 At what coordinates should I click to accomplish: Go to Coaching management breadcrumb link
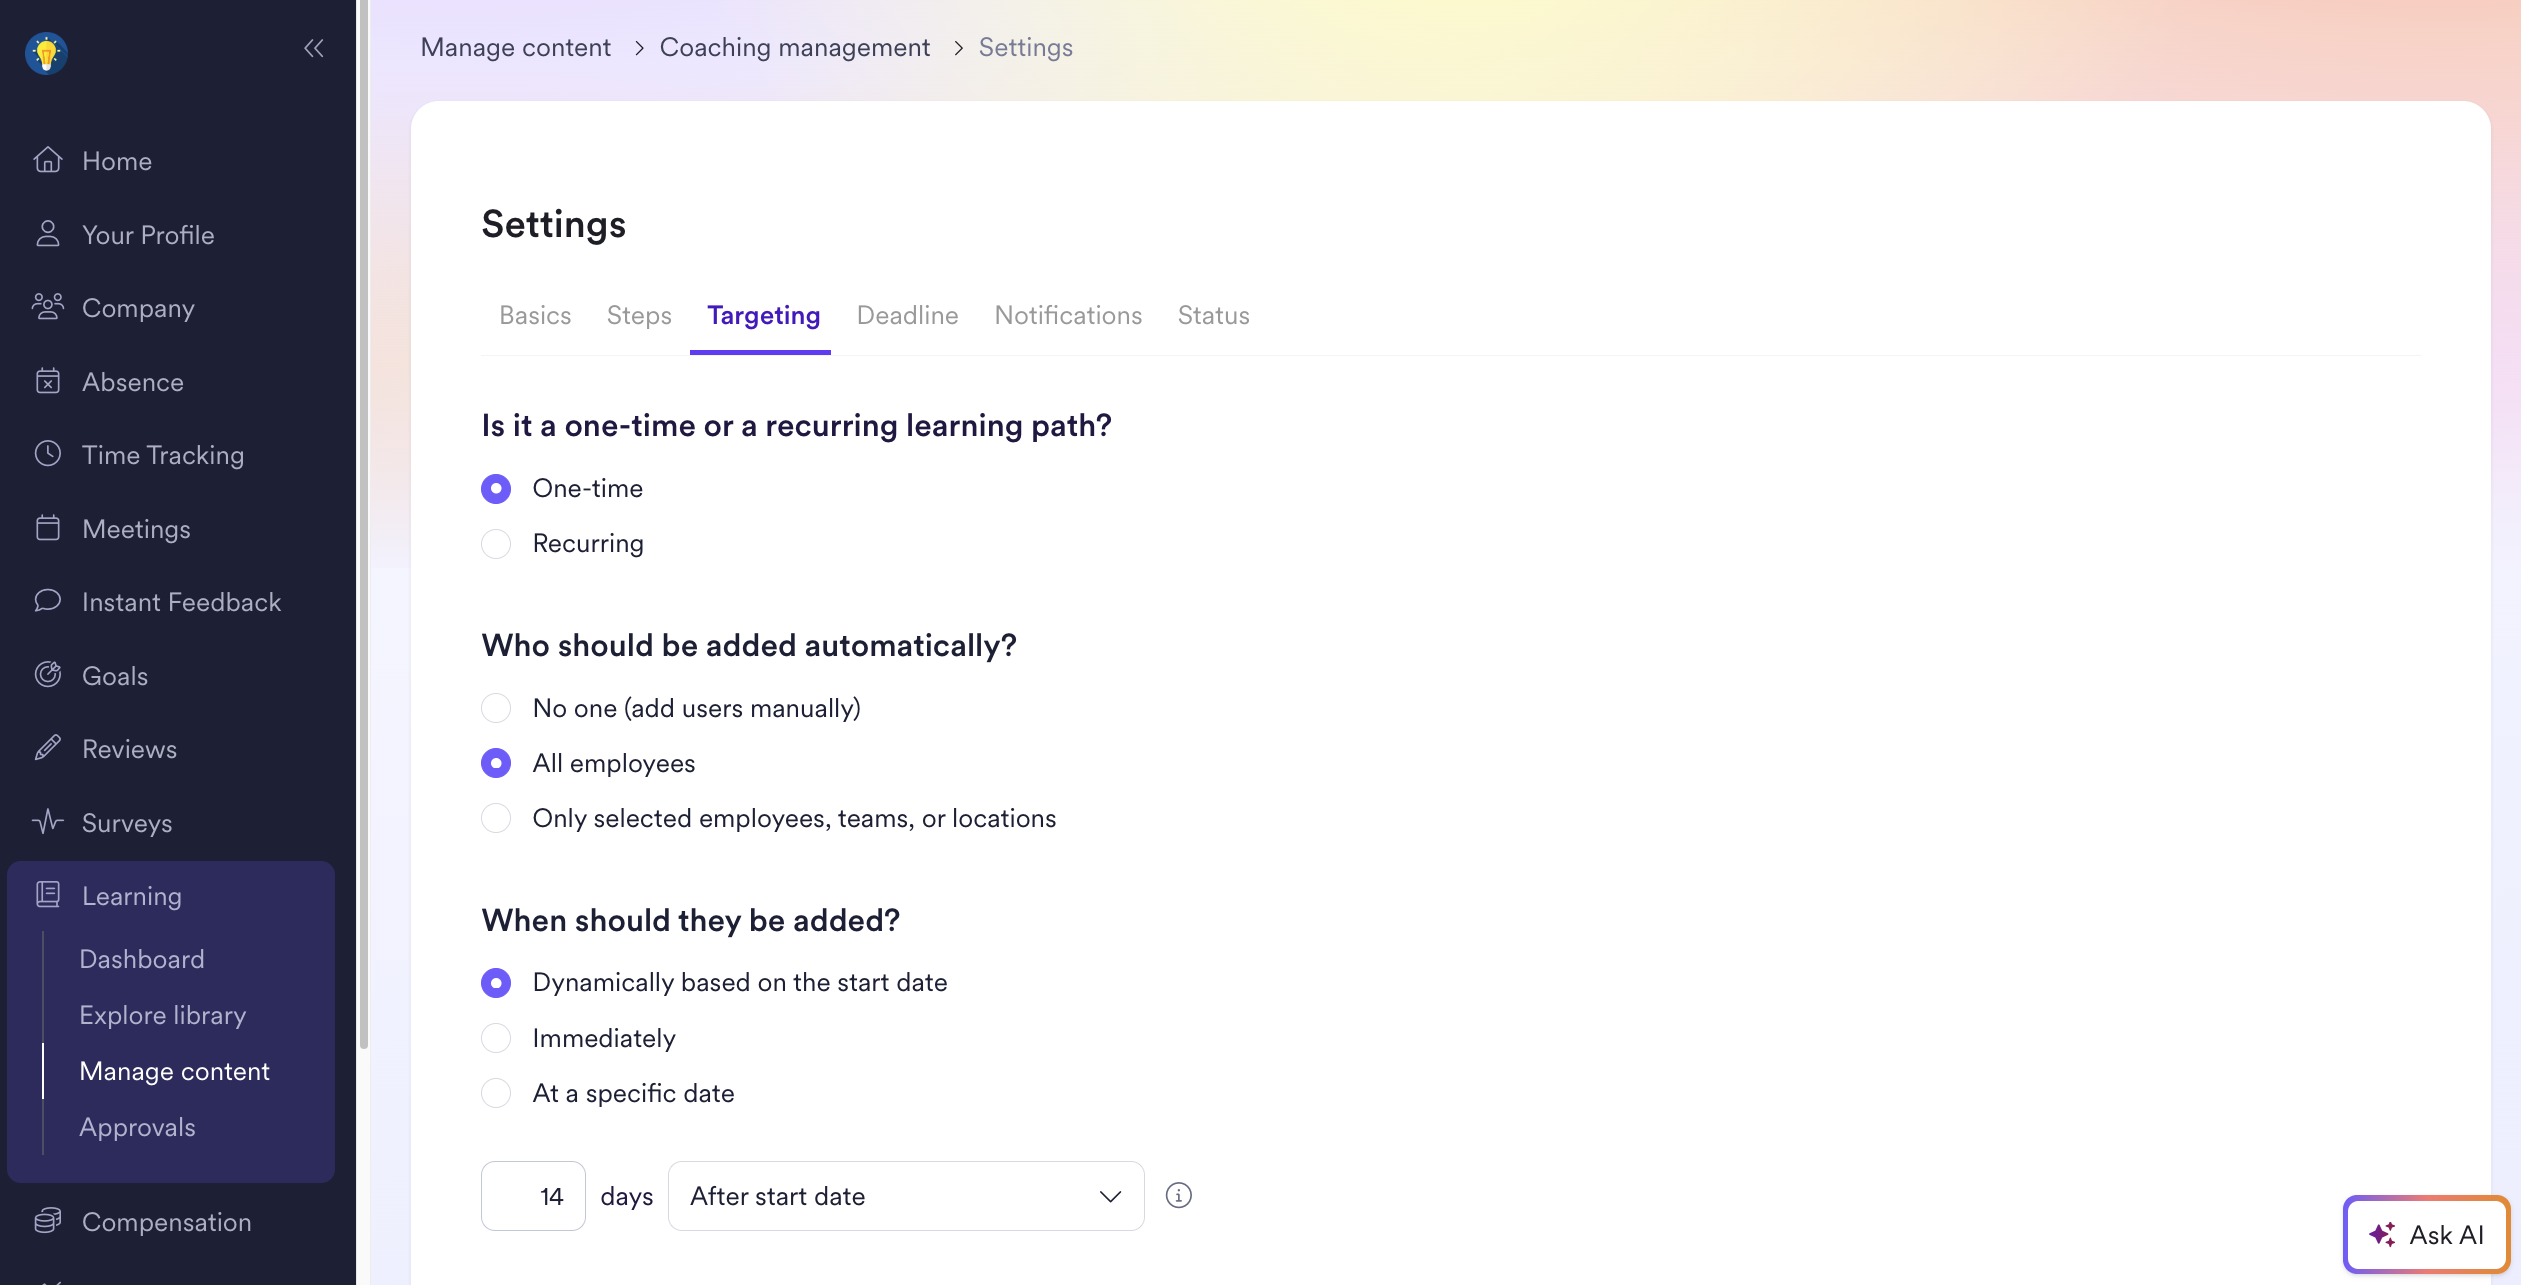pyautogui.click(x=795, y=48)
